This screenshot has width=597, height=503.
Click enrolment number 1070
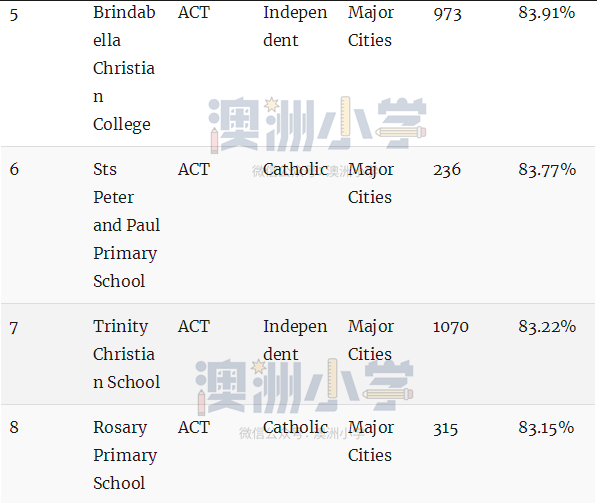click(x=451, y=327)
